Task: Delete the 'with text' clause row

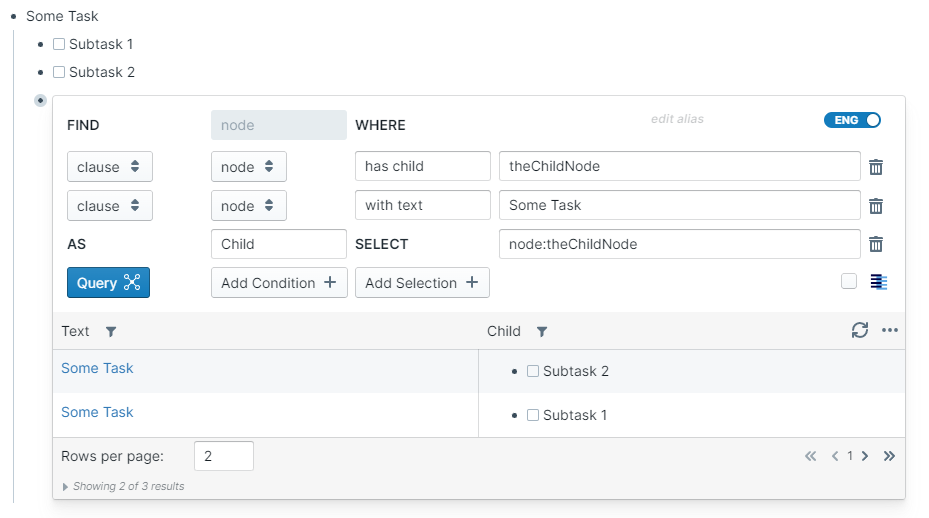Action: [x=876, y=206]
